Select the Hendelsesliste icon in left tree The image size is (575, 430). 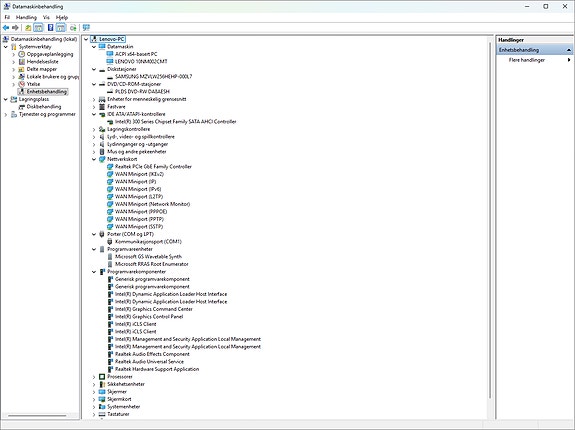click(22, 62)
